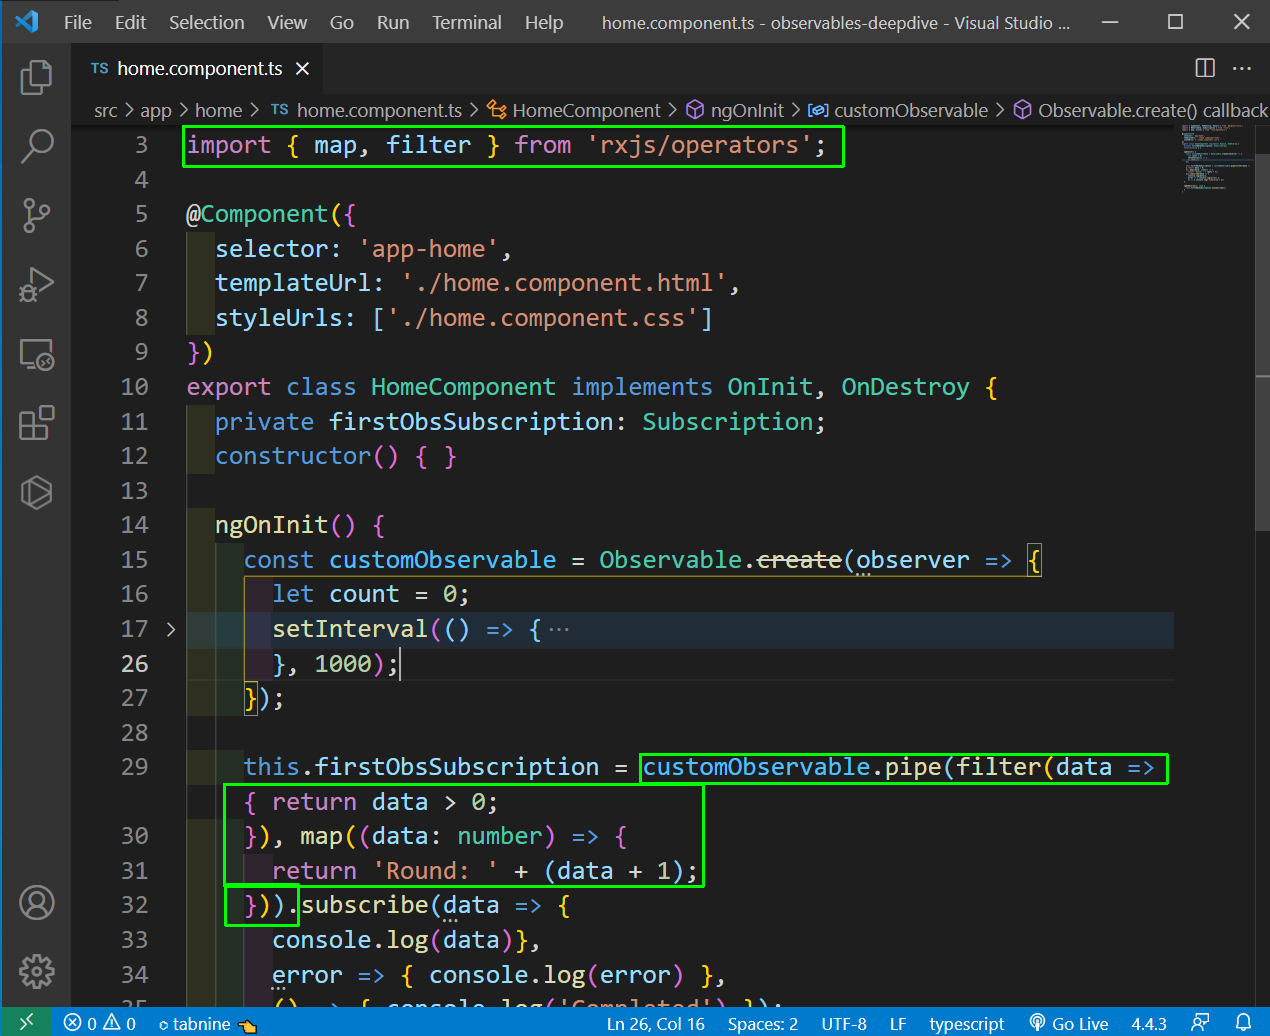
Task: Open the editor More Actions ellipsis
Action: coord(1242,68)
